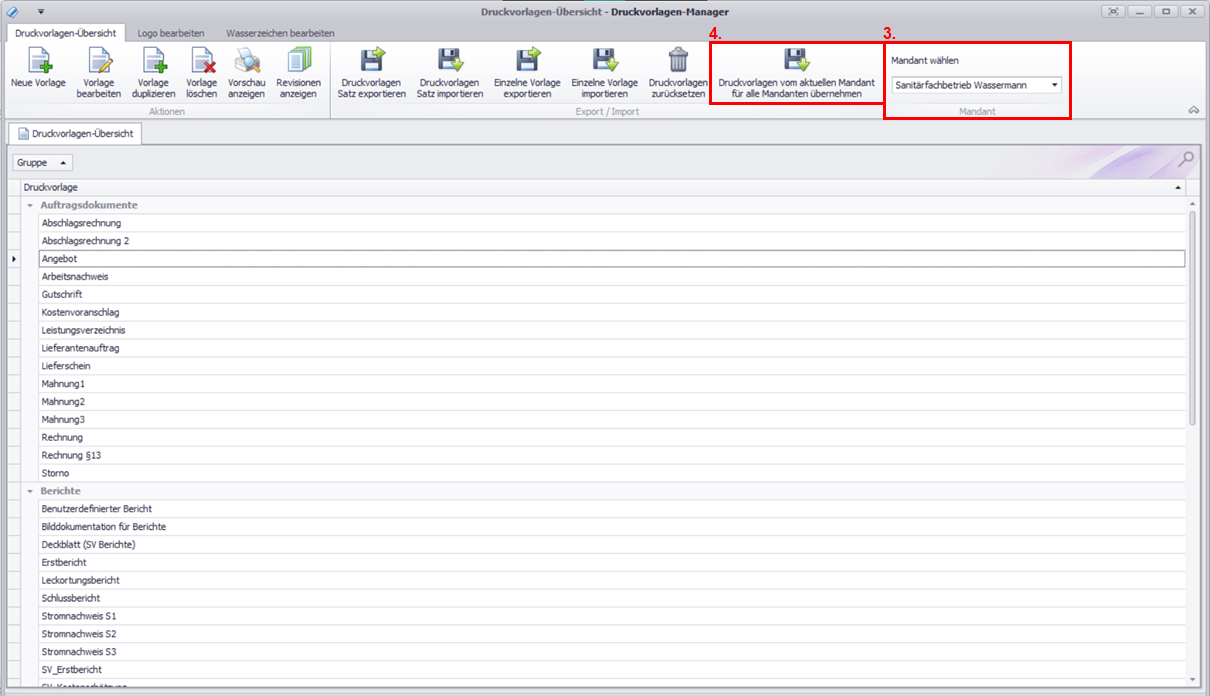Click the Neue Vorlage icon
1210x696 pixels.
click(38, 62)
